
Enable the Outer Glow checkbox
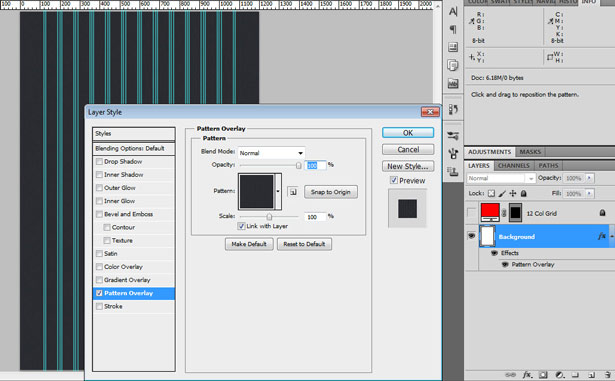point(99,188)
